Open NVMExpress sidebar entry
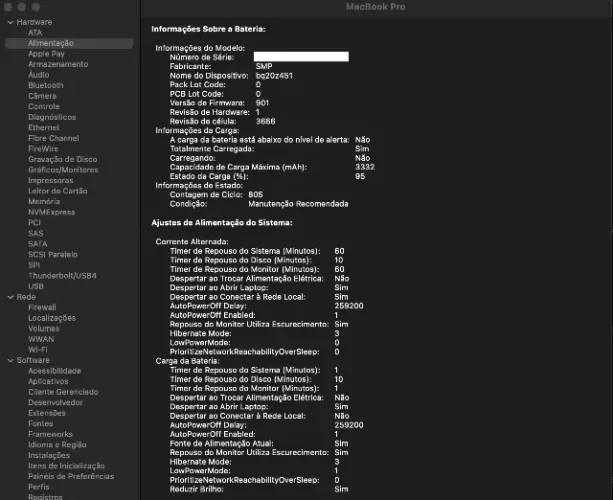This screenshot has height=500, width=613. (51, 212)
